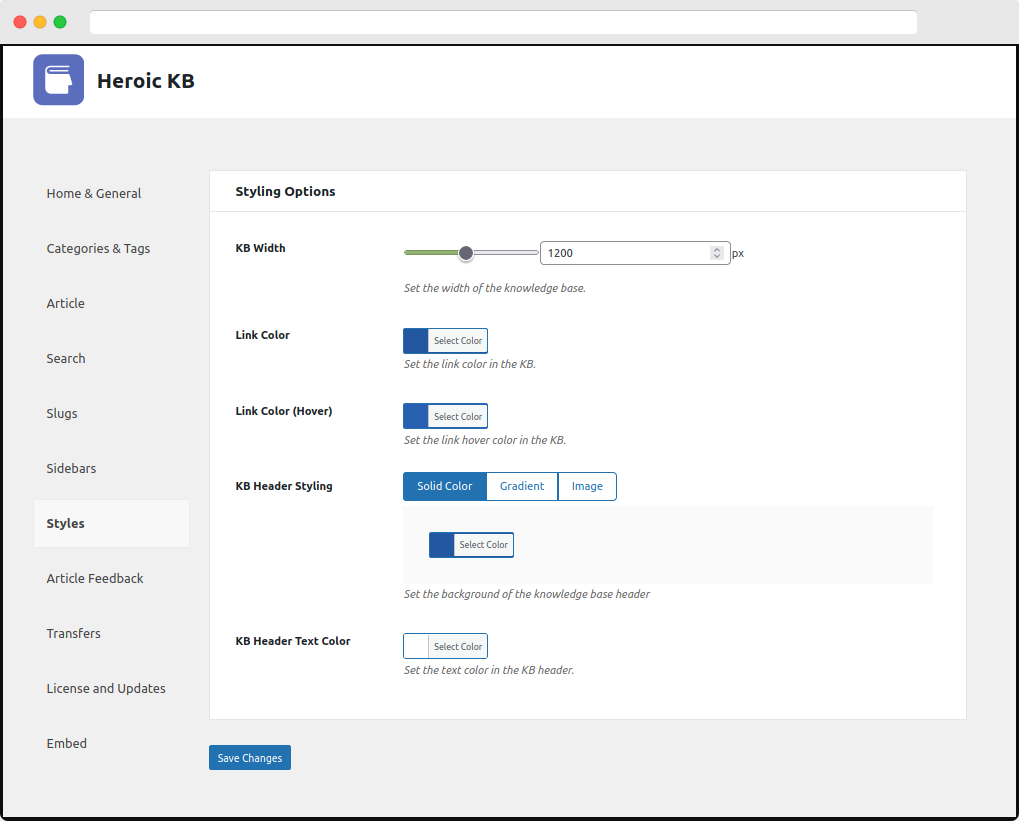This screenshot has width=1019, height=821.
Task: Click the Heroic KB logo icon
Action: (x=58, y=80)
